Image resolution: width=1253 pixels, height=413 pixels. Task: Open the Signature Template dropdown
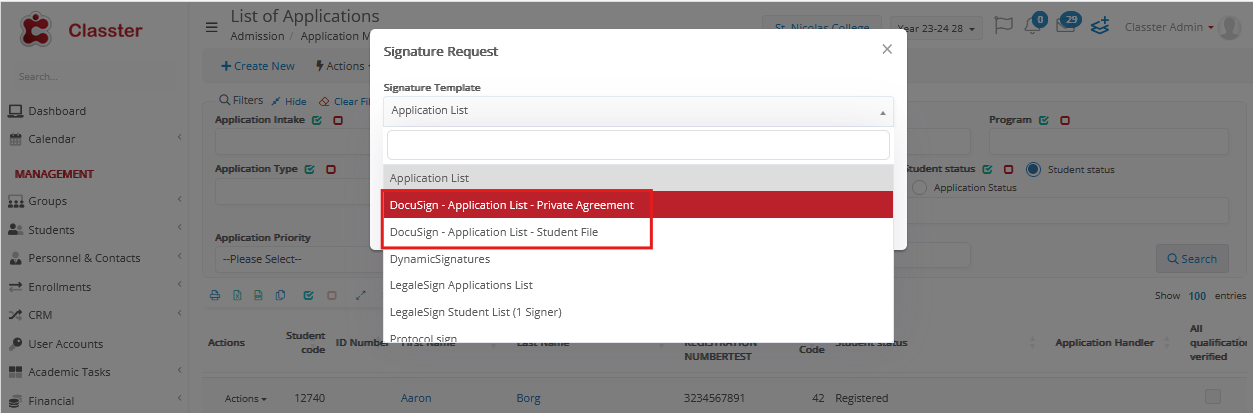638,111
